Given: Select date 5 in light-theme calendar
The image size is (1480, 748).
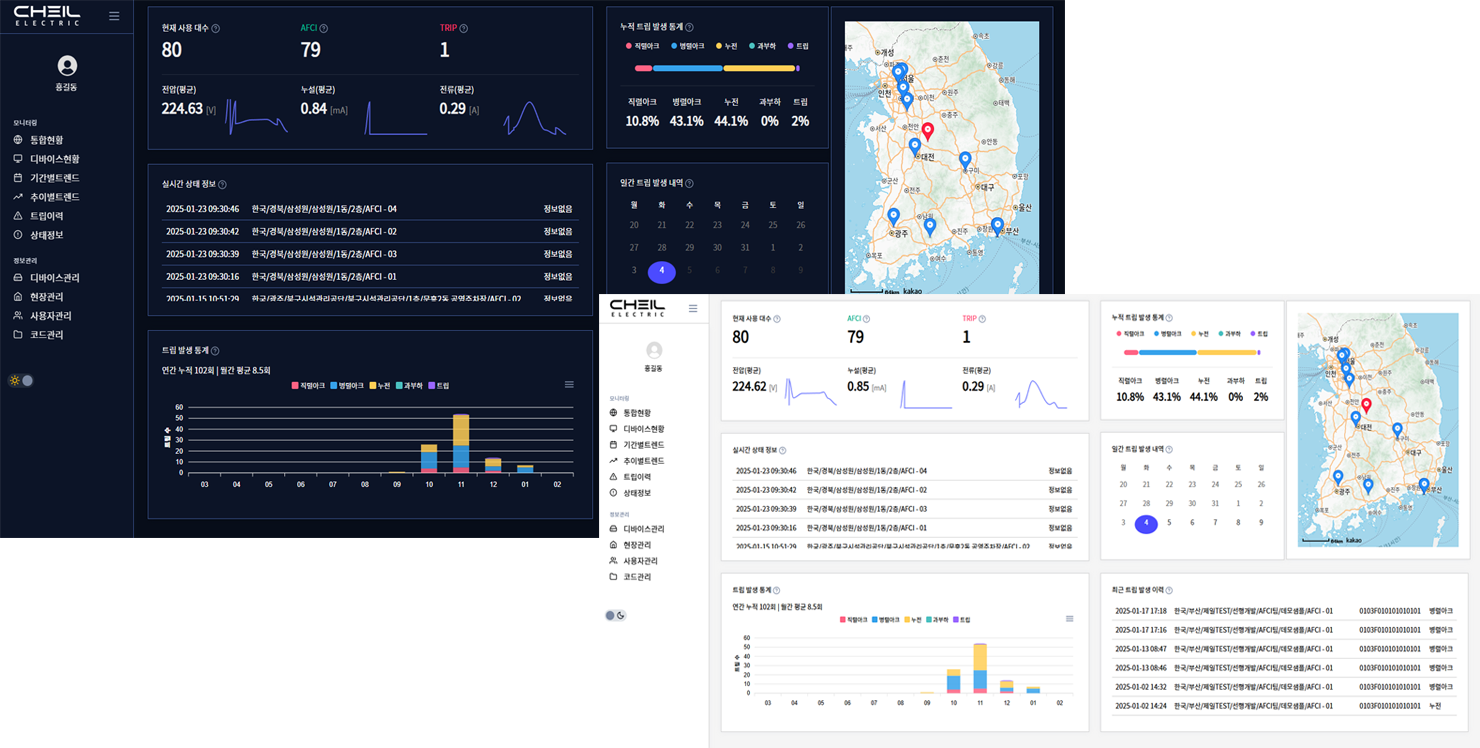Looking at the screenshot, I should (1169, 523).
